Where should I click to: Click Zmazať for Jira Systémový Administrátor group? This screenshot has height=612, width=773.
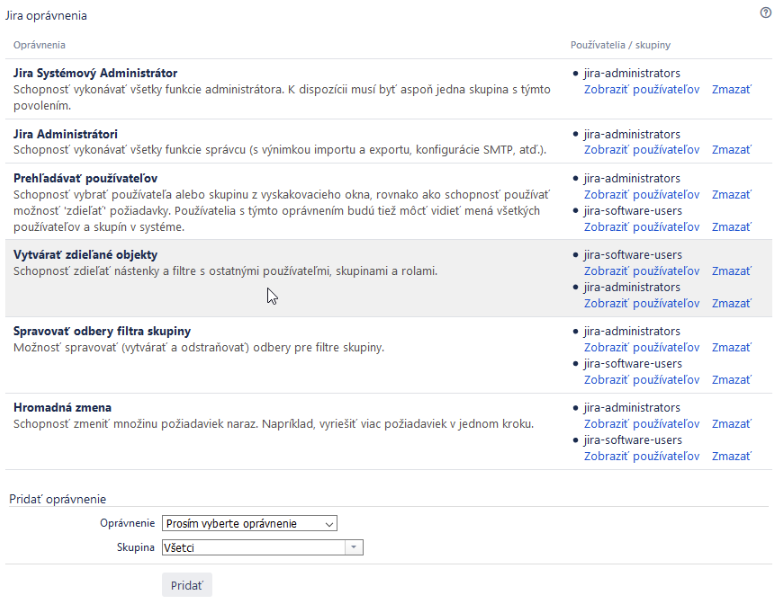coord(731,89)
